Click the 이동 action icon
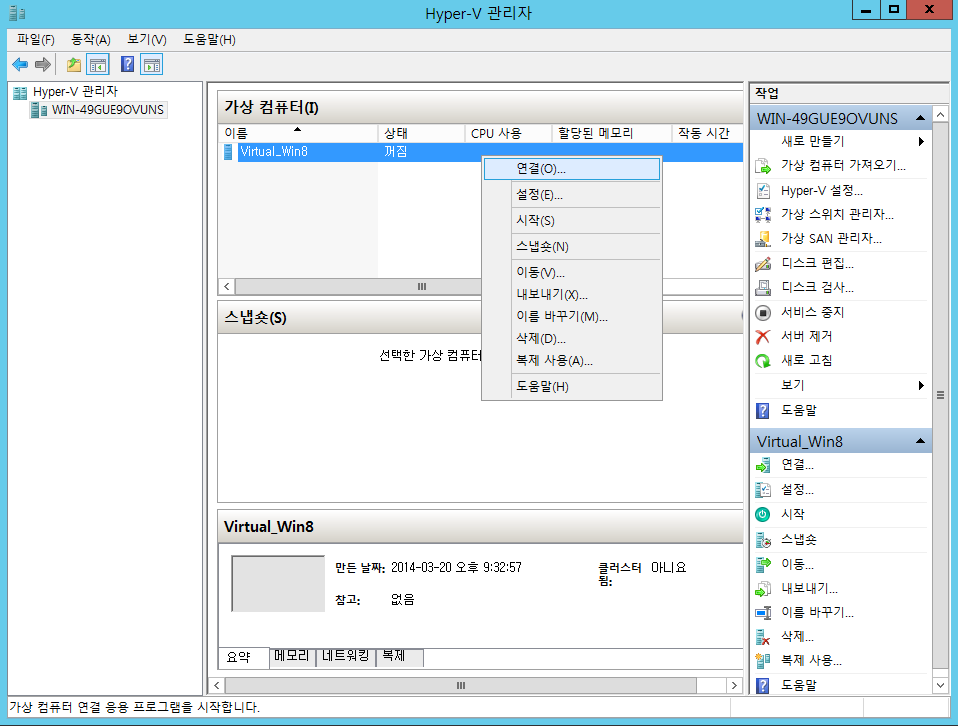The image size is (958, 726). click(763, 564)
